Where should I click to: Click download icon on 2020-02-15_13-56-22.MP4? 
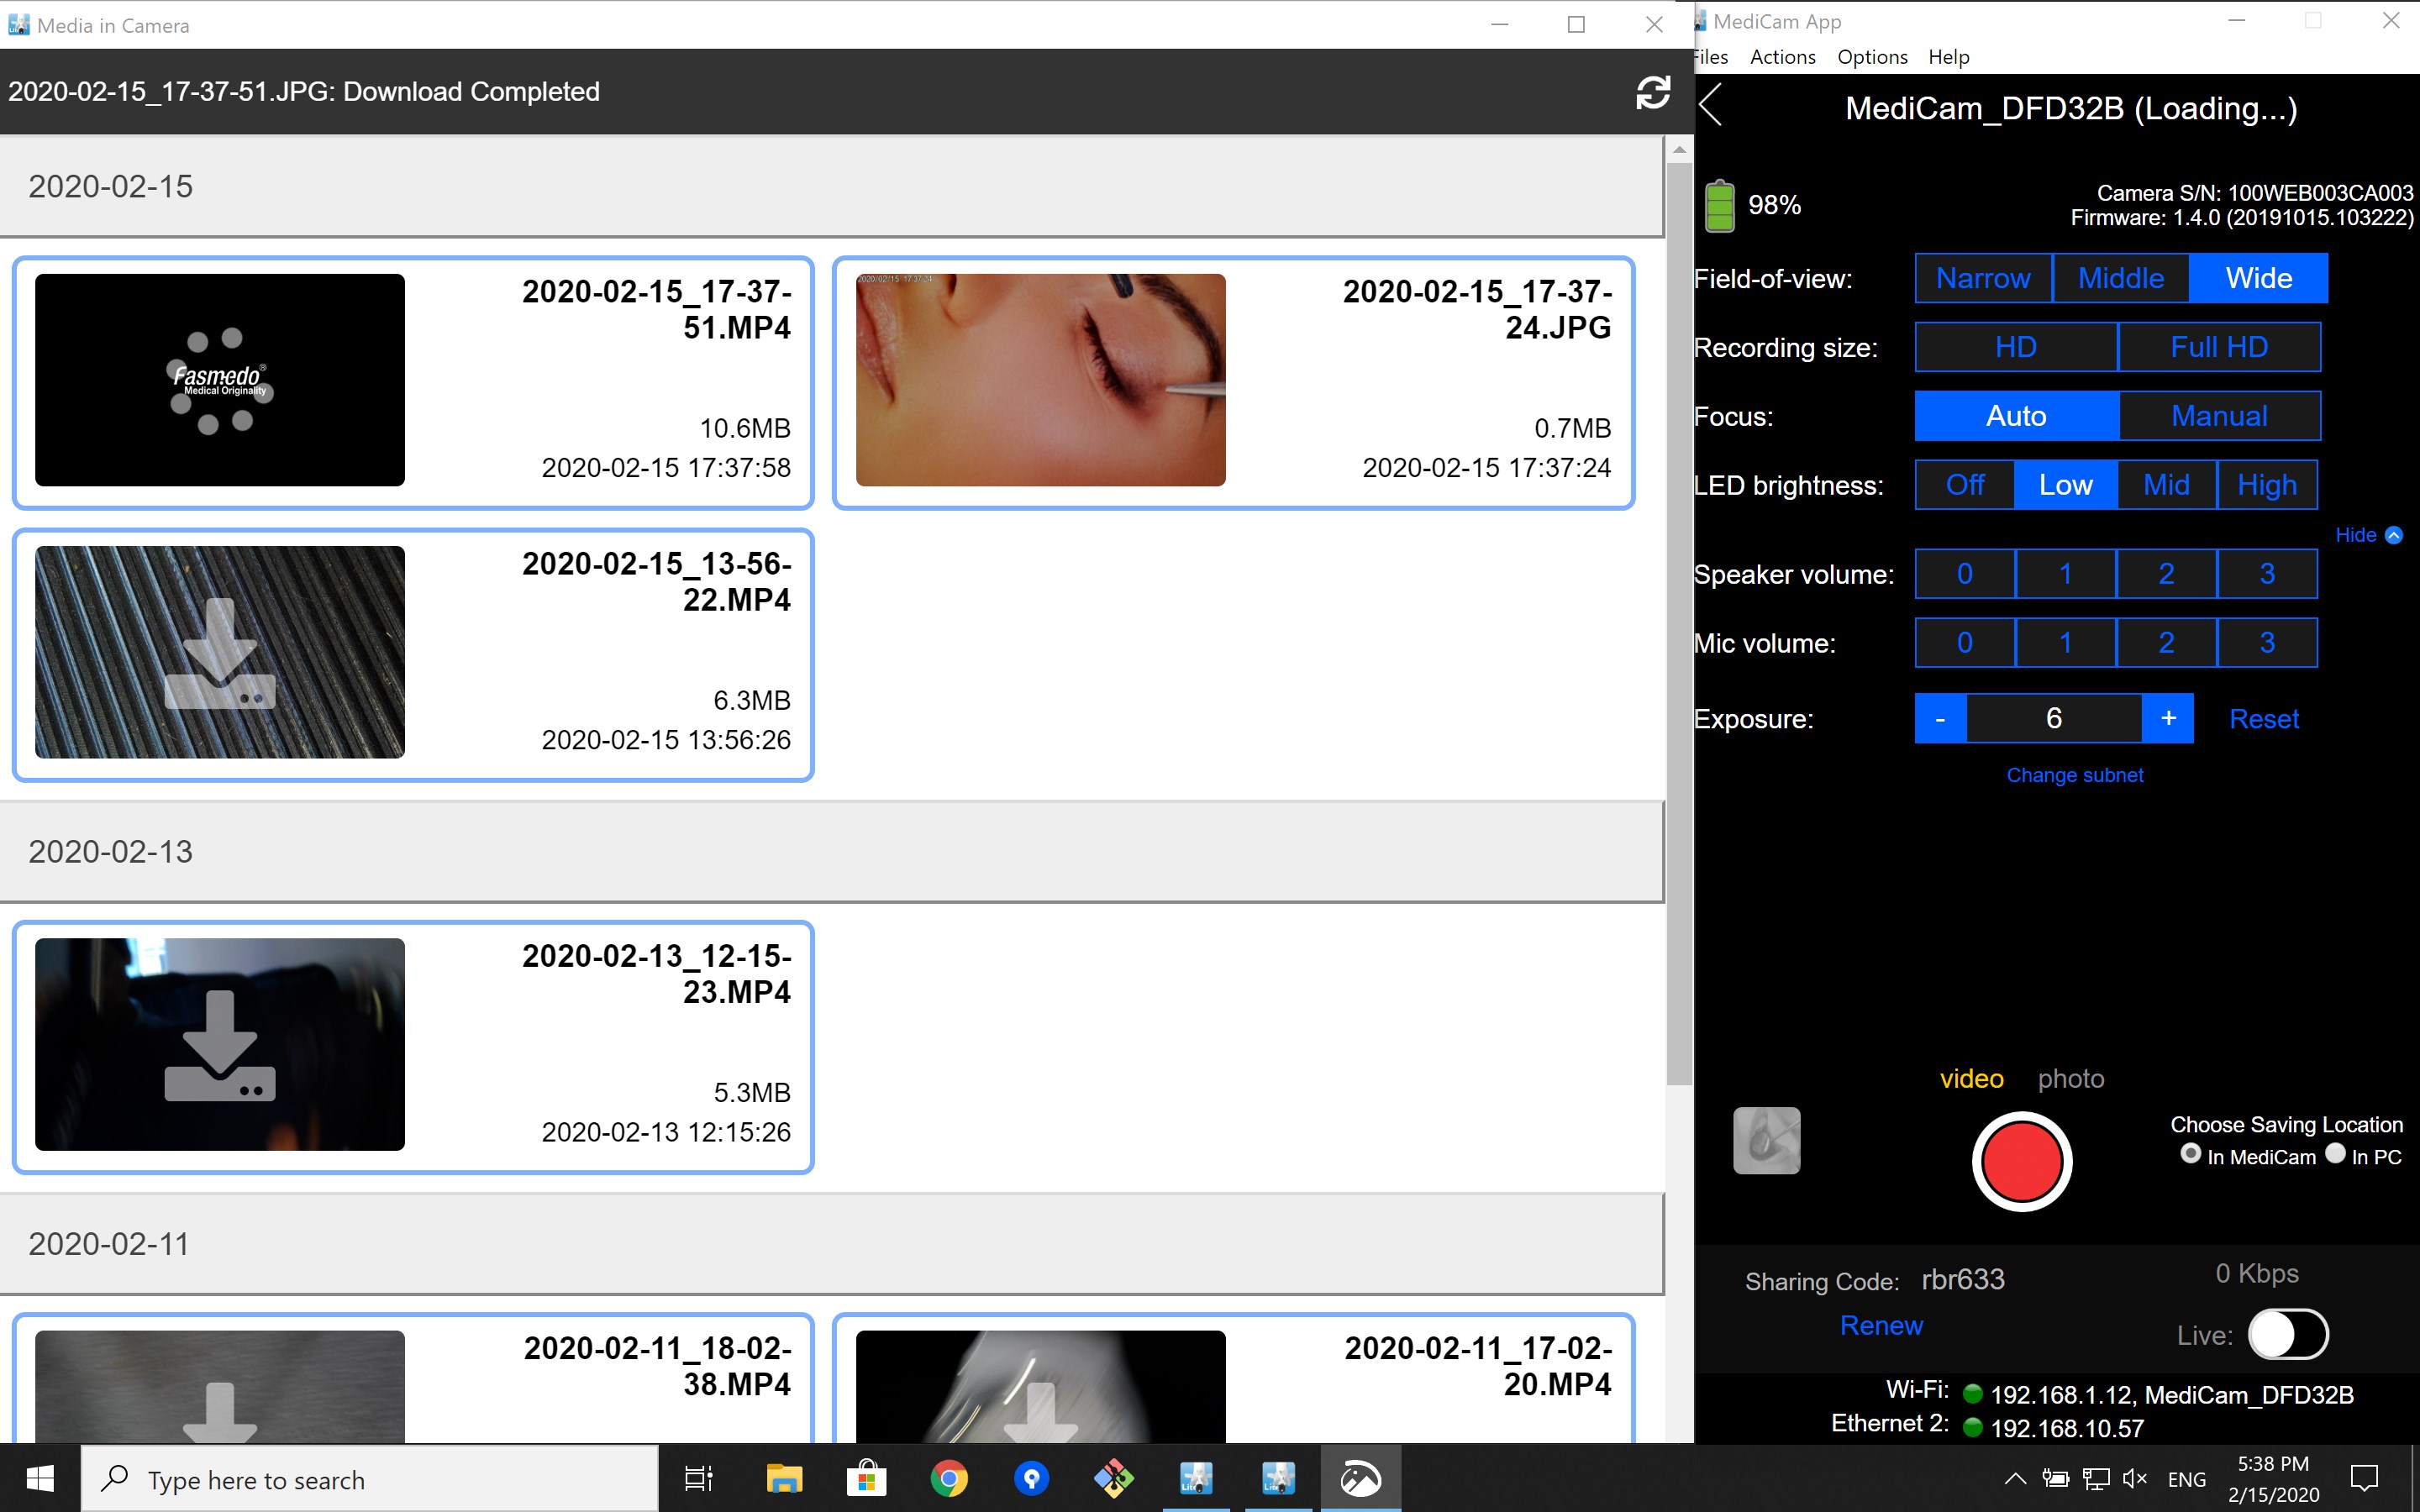220,653
